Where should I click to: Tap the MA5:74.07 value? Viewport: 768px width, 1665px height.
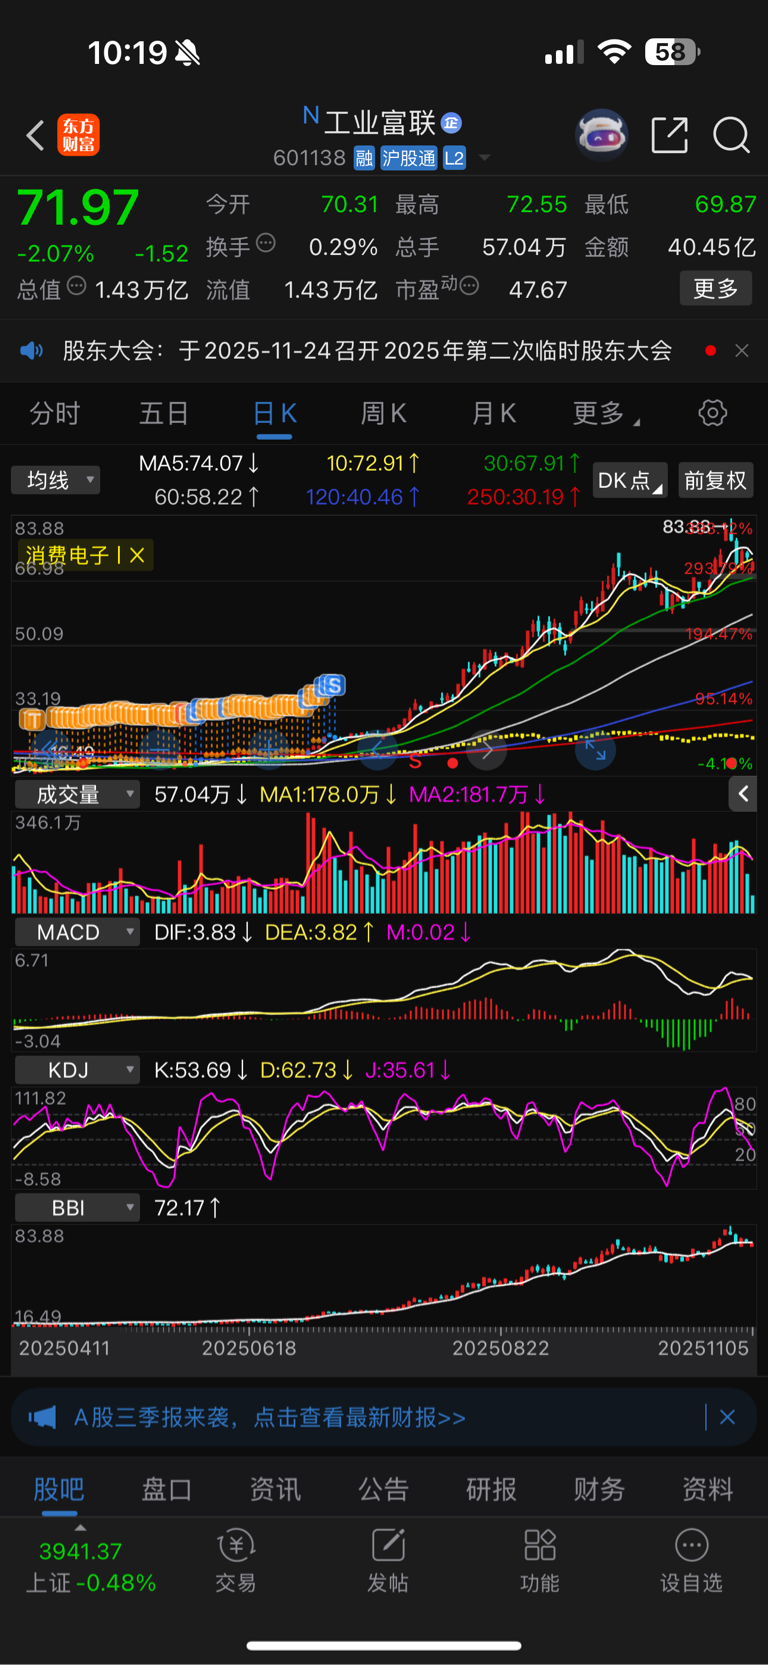pyautogui.click(x=199, y=463)
